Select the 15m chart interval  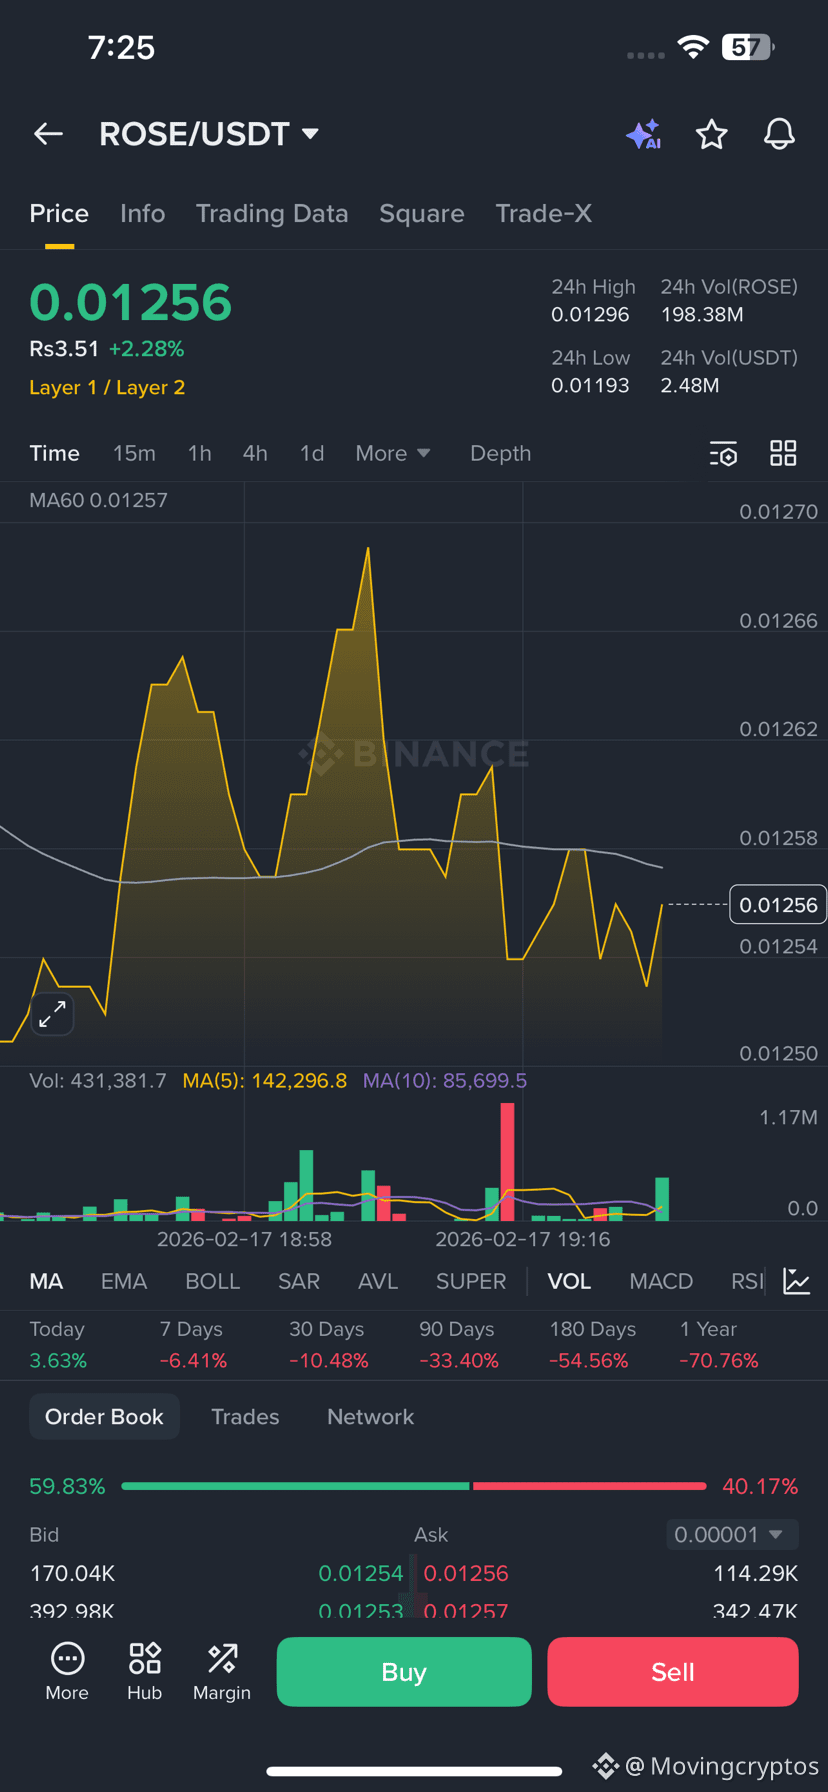pyautogui.click(x=134, y=454)
